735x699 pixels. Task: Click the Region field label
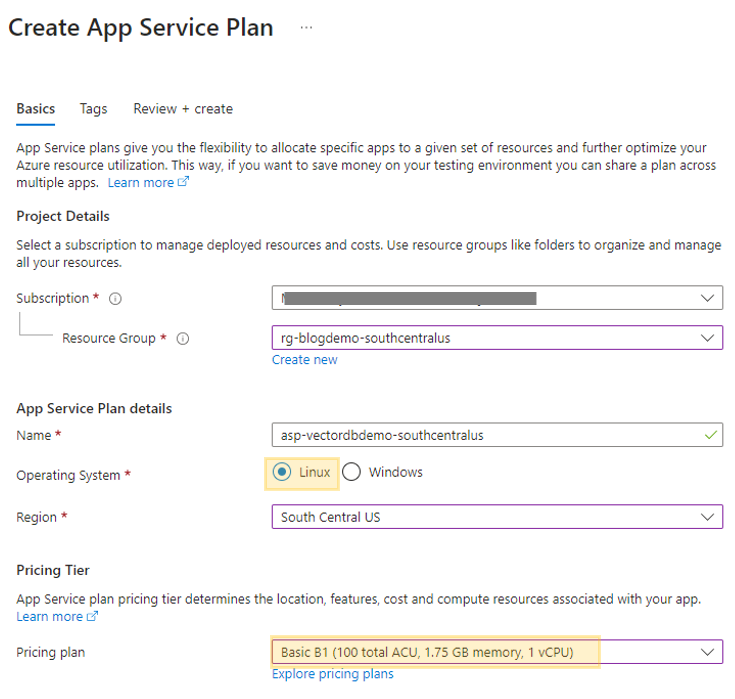click(37, 517)
